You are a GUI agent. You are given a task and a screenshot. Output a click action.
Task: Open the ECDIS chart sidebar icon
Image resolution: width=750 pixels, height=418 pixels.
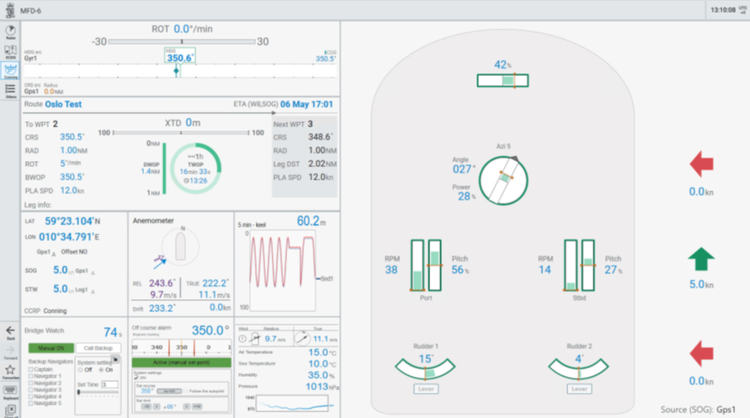coord(10,52)
